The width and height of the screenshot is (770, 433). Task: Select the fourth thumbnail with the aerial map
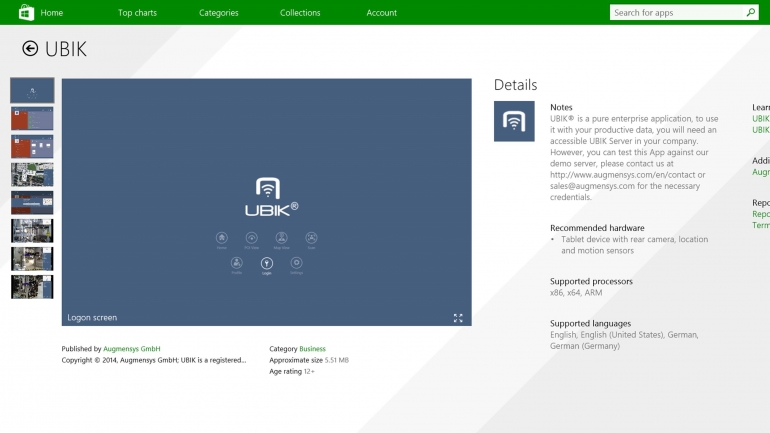coord(32,175)
